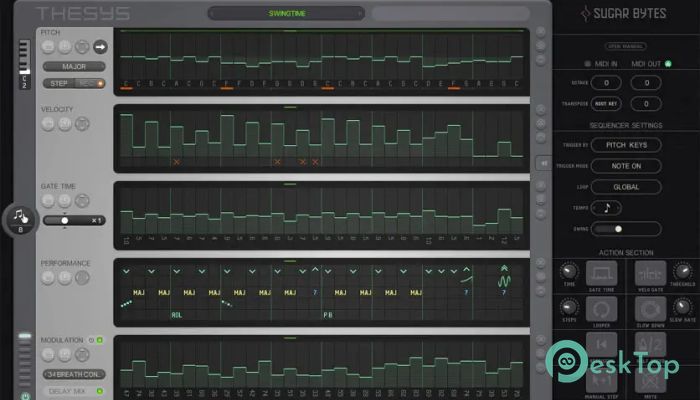Click the Swingtime preset name display
Image resolution: width=700 pixels, height=400 pixels.
pyautogui.click(x=285, y=14)
